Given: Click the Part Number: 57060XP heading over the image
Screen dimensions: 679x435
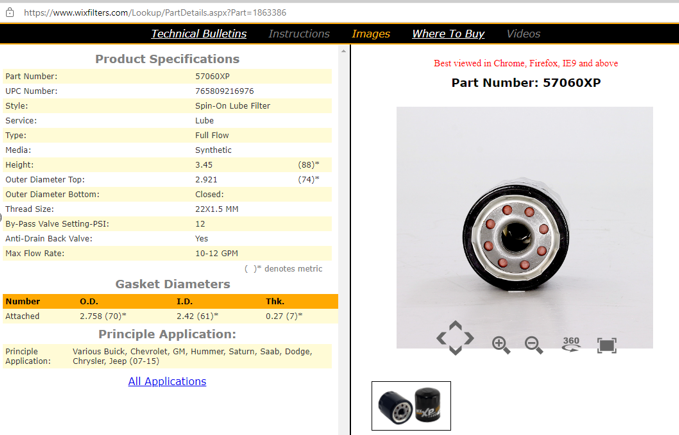Looking at the screenshot, I should [526, 83].
